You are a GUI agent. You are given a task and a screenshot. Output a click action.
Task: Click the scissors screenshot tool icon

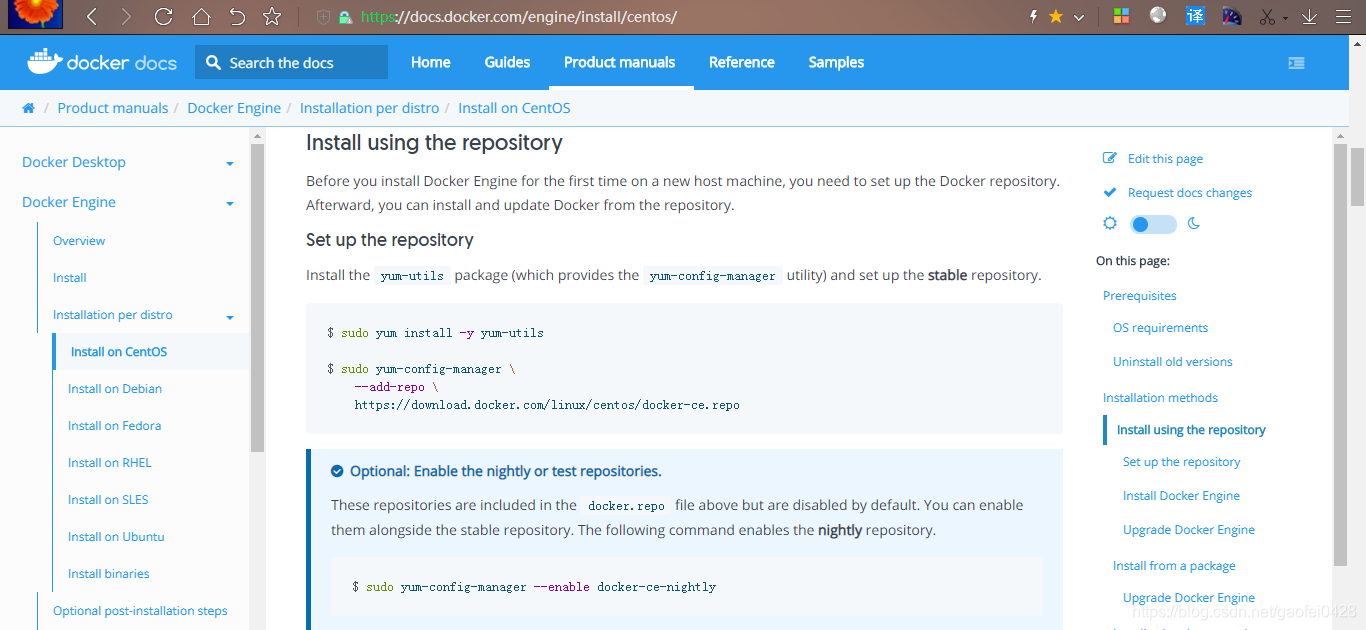pyautogui.click(x=1267, y=17)
